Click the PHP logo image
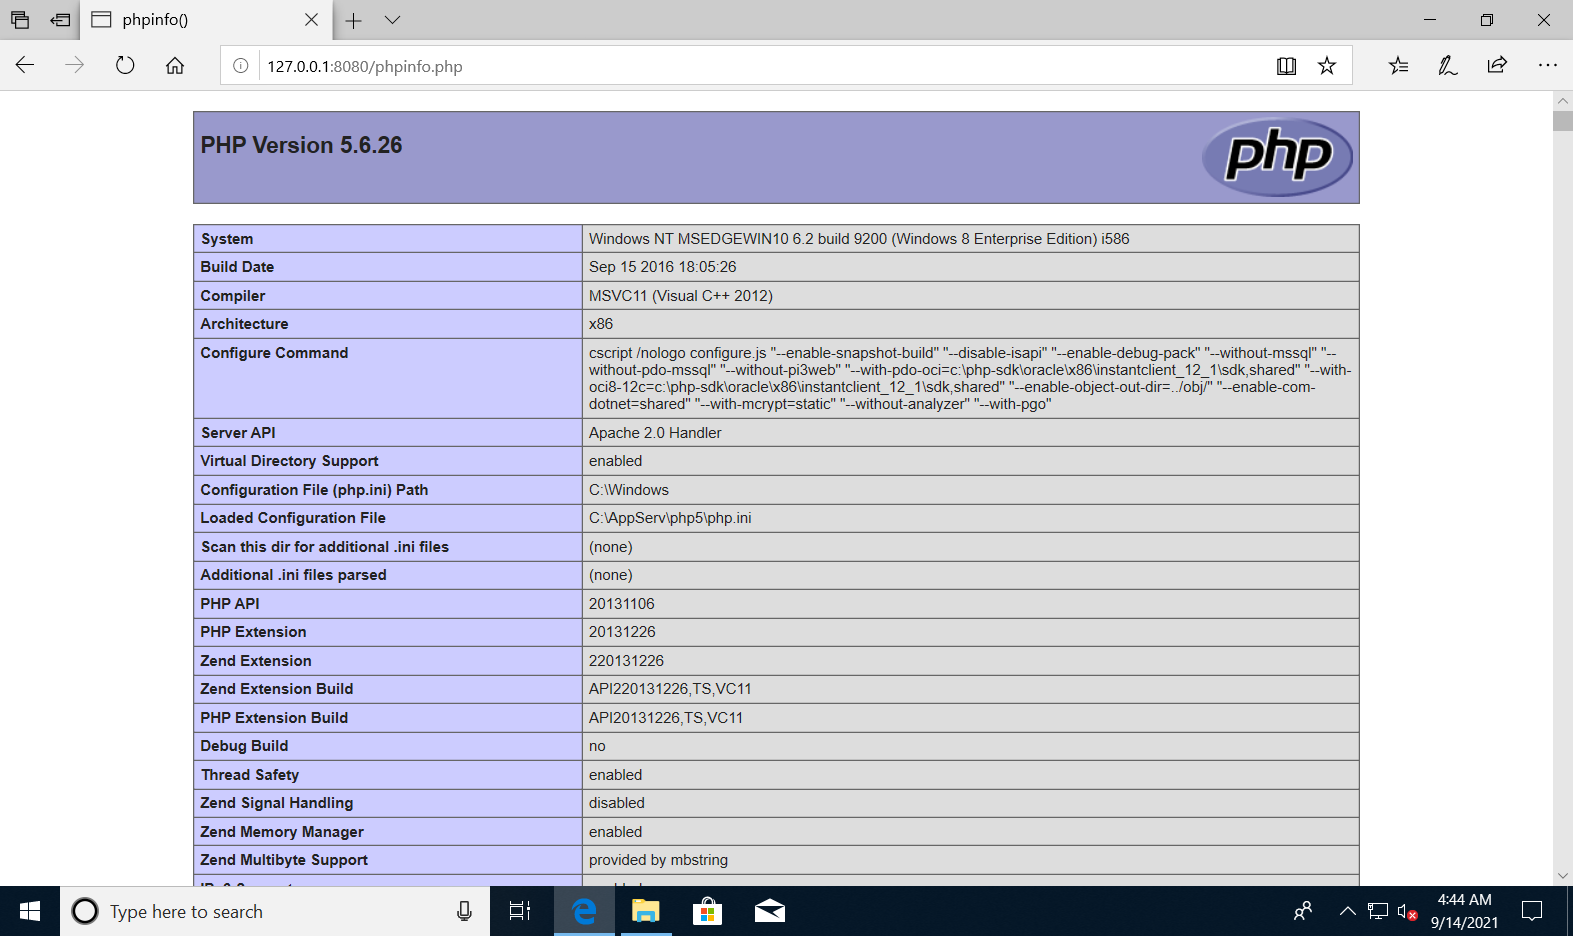1573x936 pixels. tap(1276, 157)
